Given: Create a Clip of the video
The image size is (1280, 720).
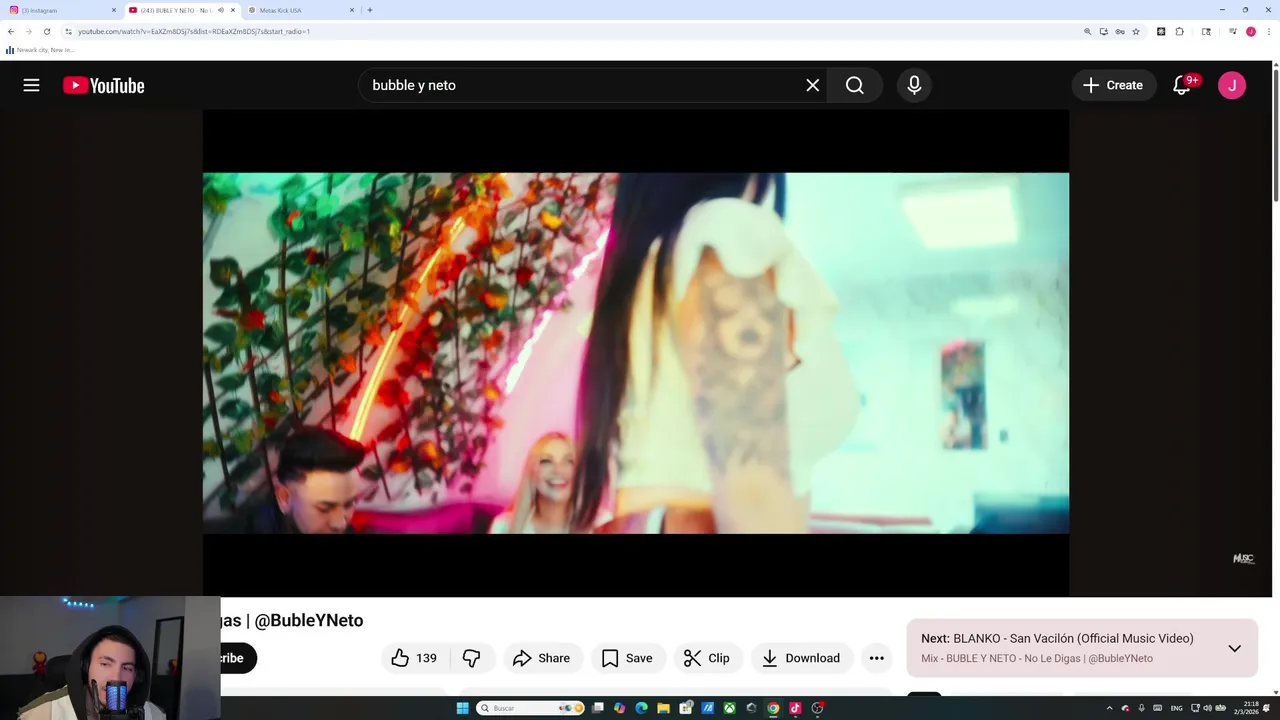Looking at the screenshot, I should coord(707,658).
